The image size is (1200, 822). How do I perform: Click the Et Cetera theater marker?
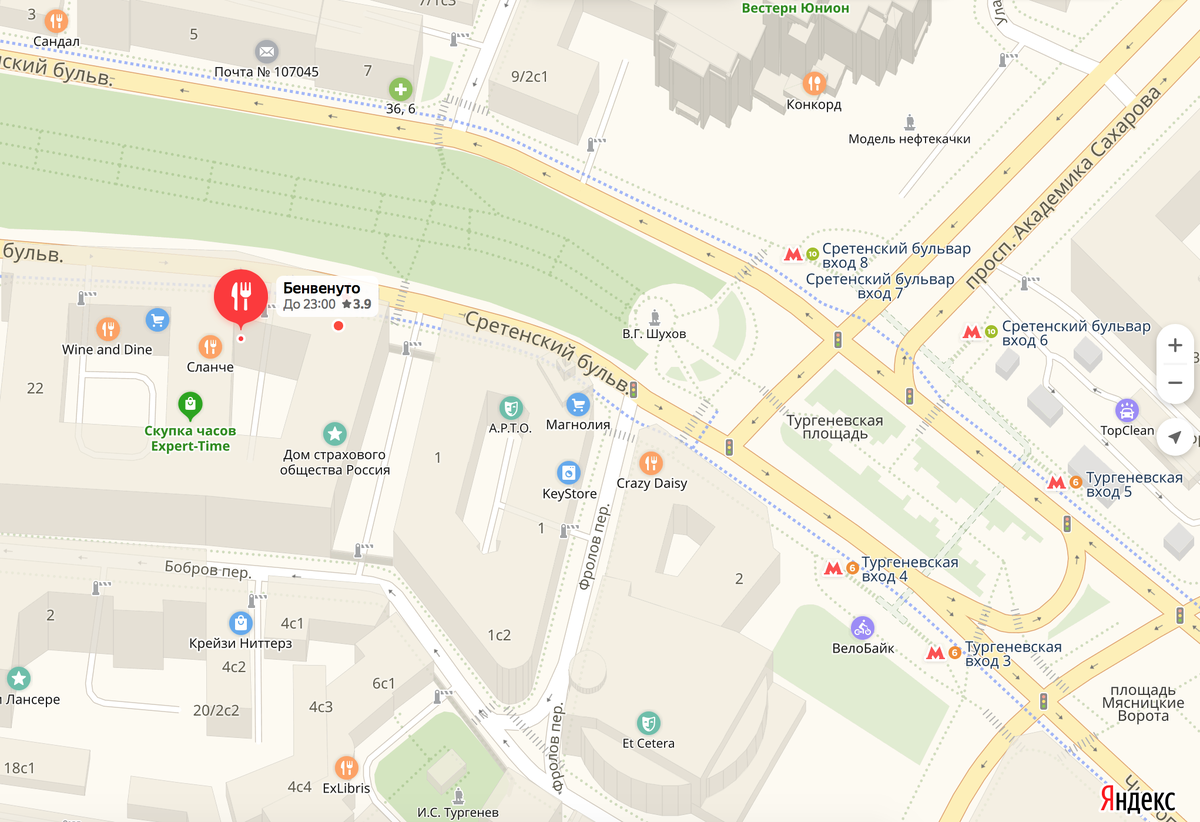pos(648,721)
